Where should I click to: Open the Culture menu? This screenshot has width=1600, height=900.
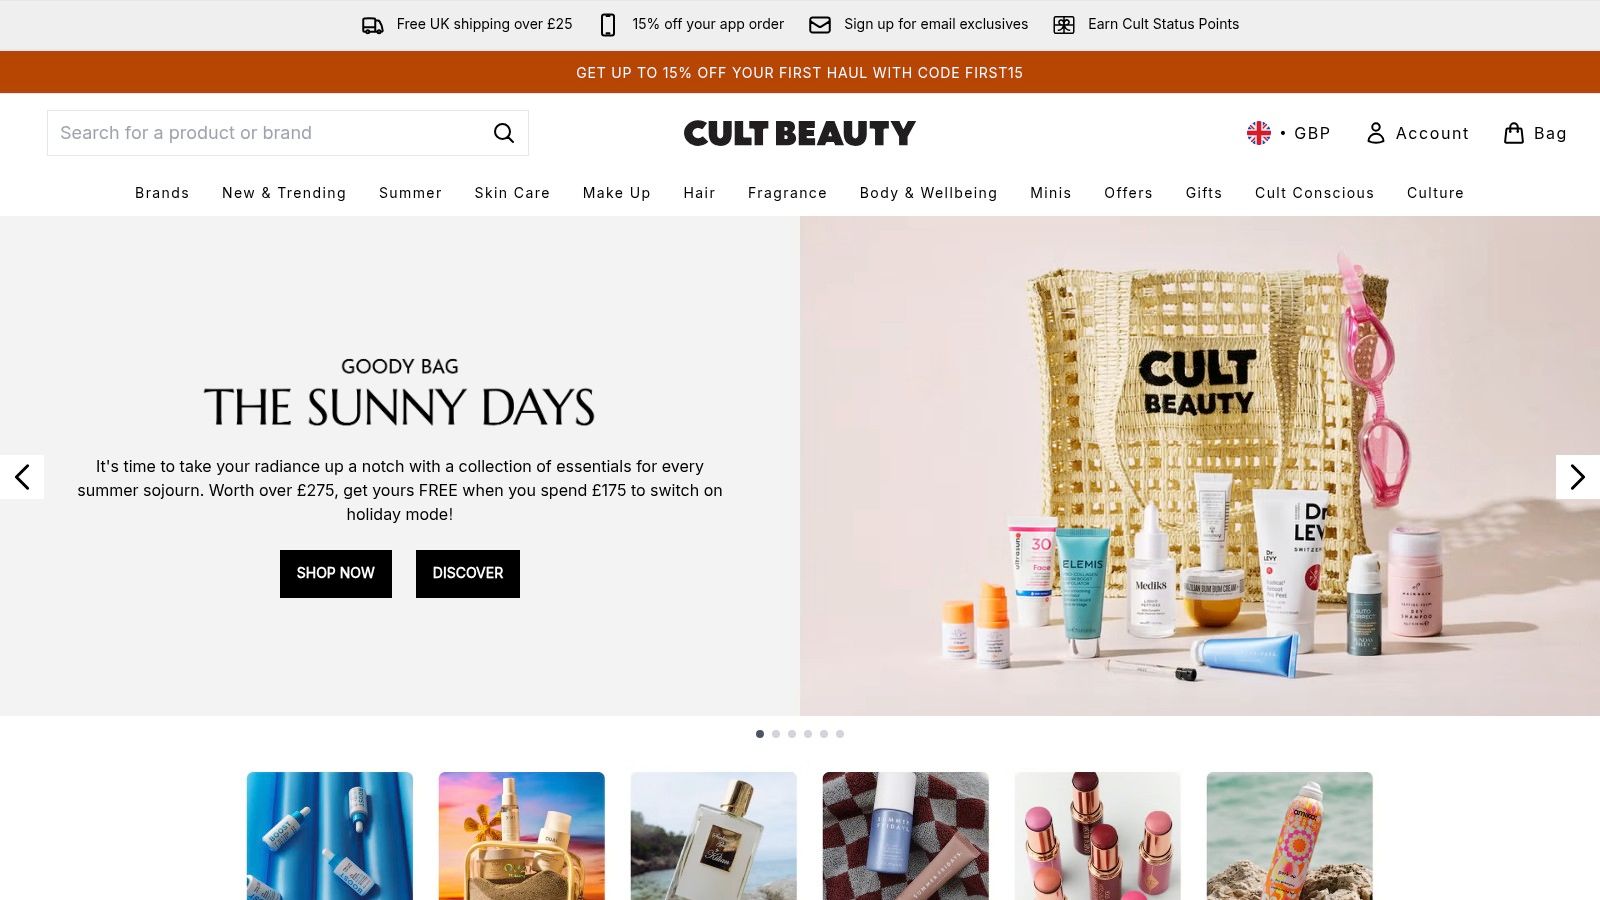pyautogui.click(x=1435, y=193)
